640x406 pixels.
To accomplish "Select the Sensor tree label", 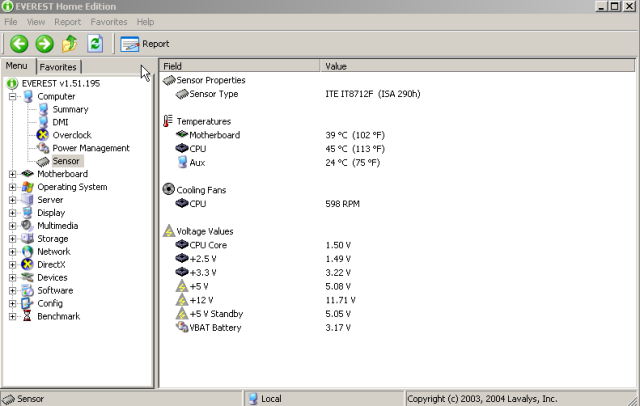I will pos(66,161).
